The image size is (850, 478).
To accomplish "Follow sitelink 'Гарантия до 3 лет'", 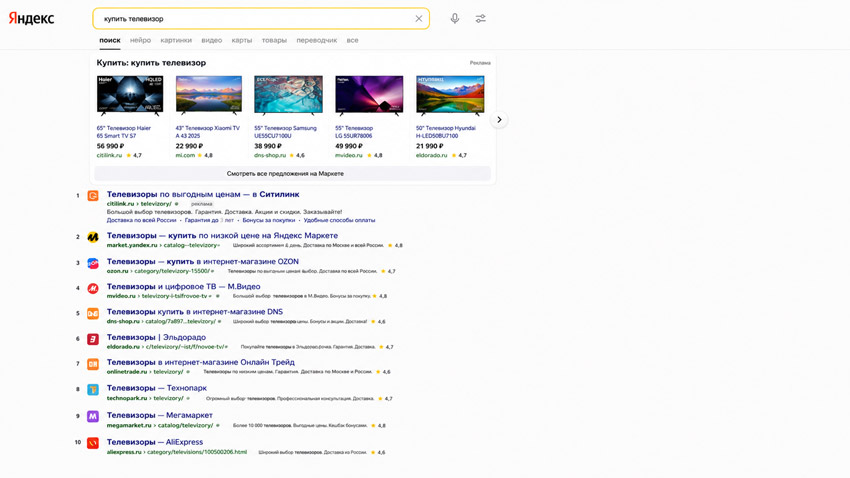I will click(x=209, y=220).
